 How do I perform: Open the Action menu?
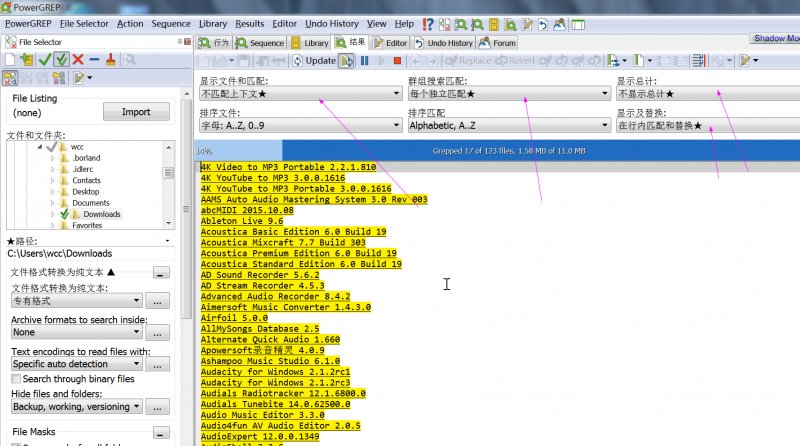click(x=130, y=23)
